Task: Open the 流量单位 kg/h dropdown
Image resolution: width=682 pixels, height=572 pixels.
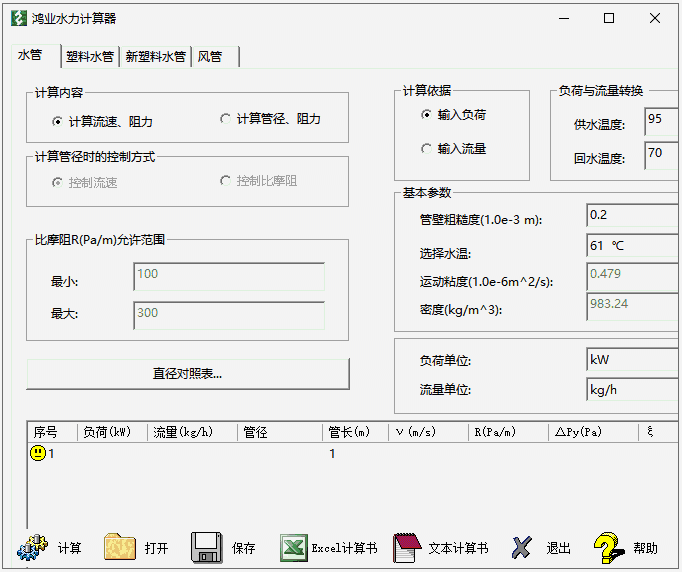Action: tap(632, 389)
